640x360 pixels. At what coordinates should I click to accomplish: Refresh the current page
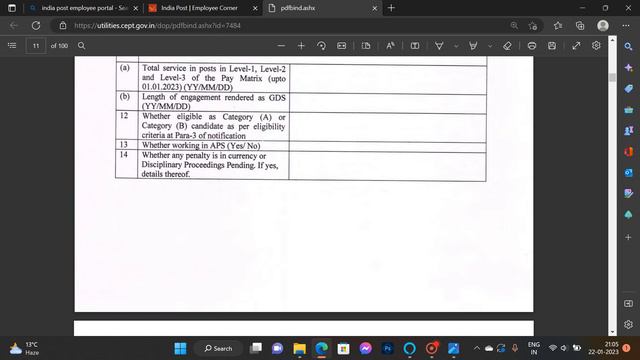(x=36, y=25)
